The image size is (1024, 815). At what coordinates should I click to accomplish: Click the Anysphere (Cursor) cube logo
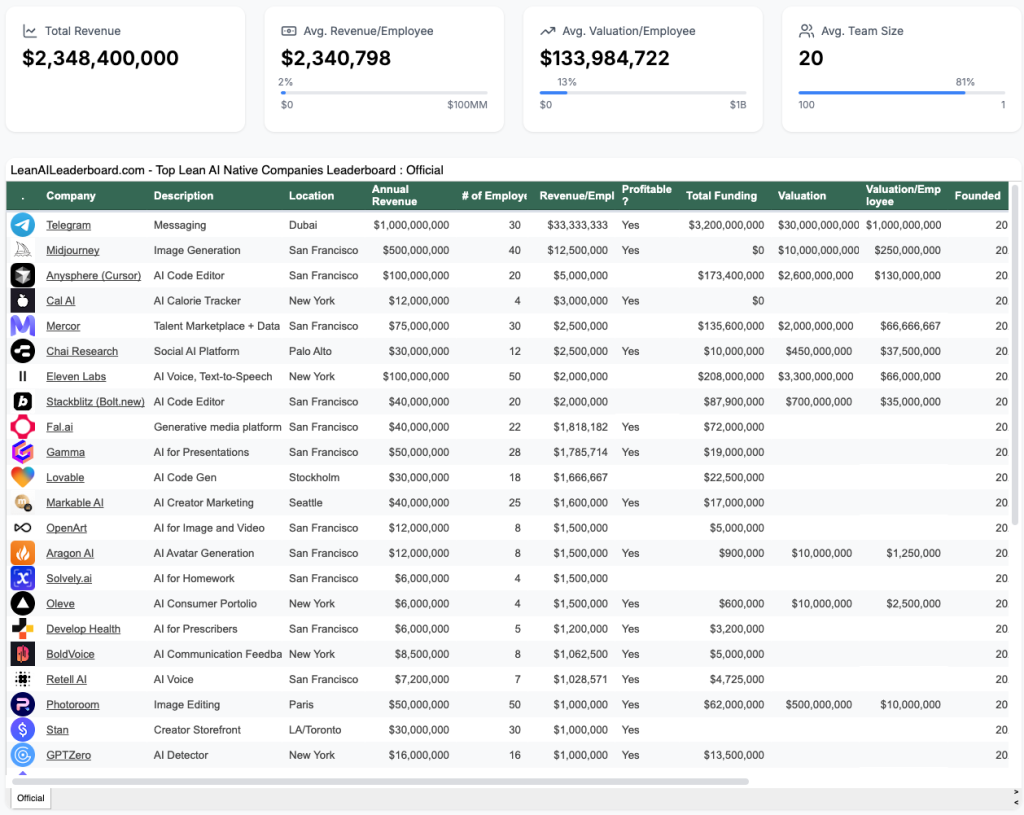tap(23, 276)
